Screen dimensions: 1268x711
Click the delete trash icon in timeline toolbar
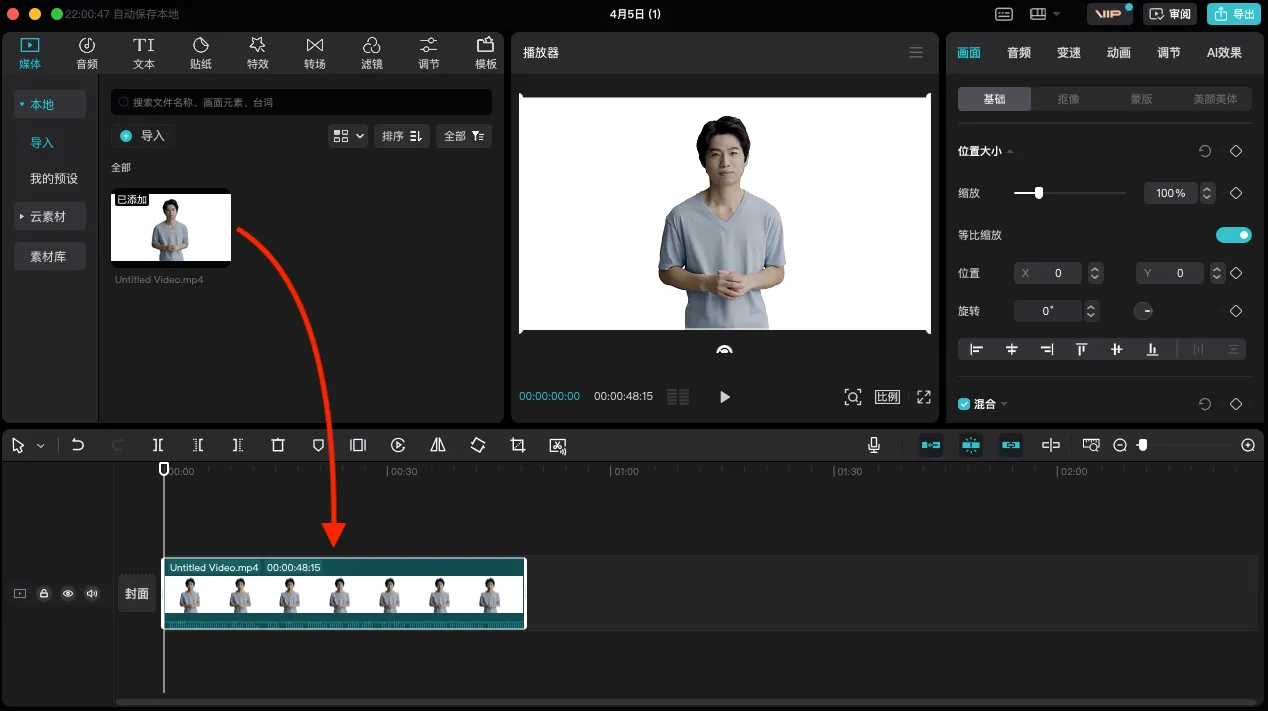click(278, 445)
